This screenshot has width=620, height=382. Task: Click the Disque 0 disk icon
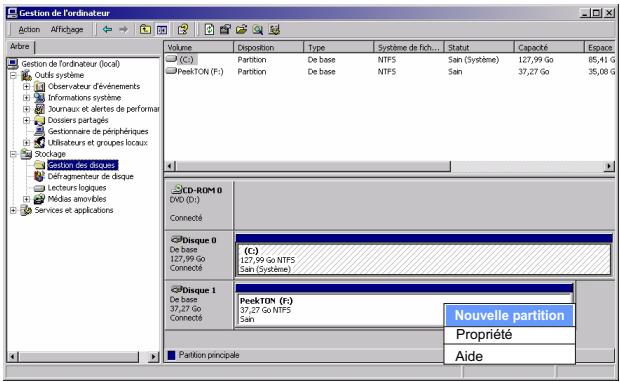176,240
